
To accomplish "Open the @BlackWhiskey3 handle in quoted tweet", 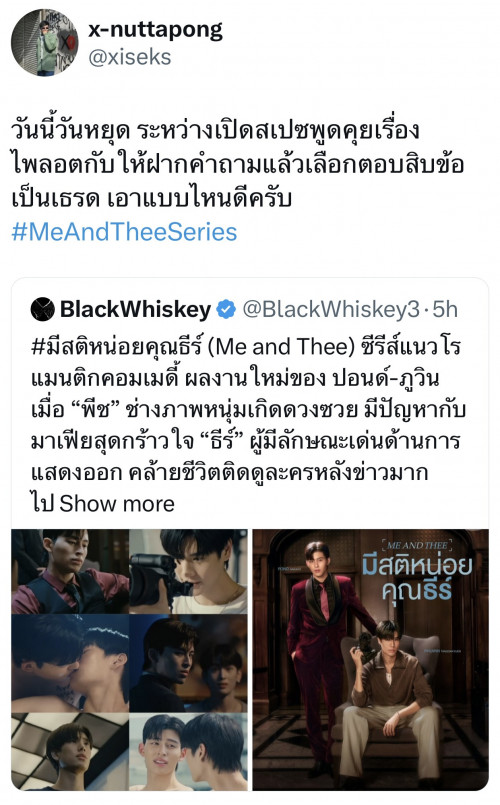I will pos(331,310).
